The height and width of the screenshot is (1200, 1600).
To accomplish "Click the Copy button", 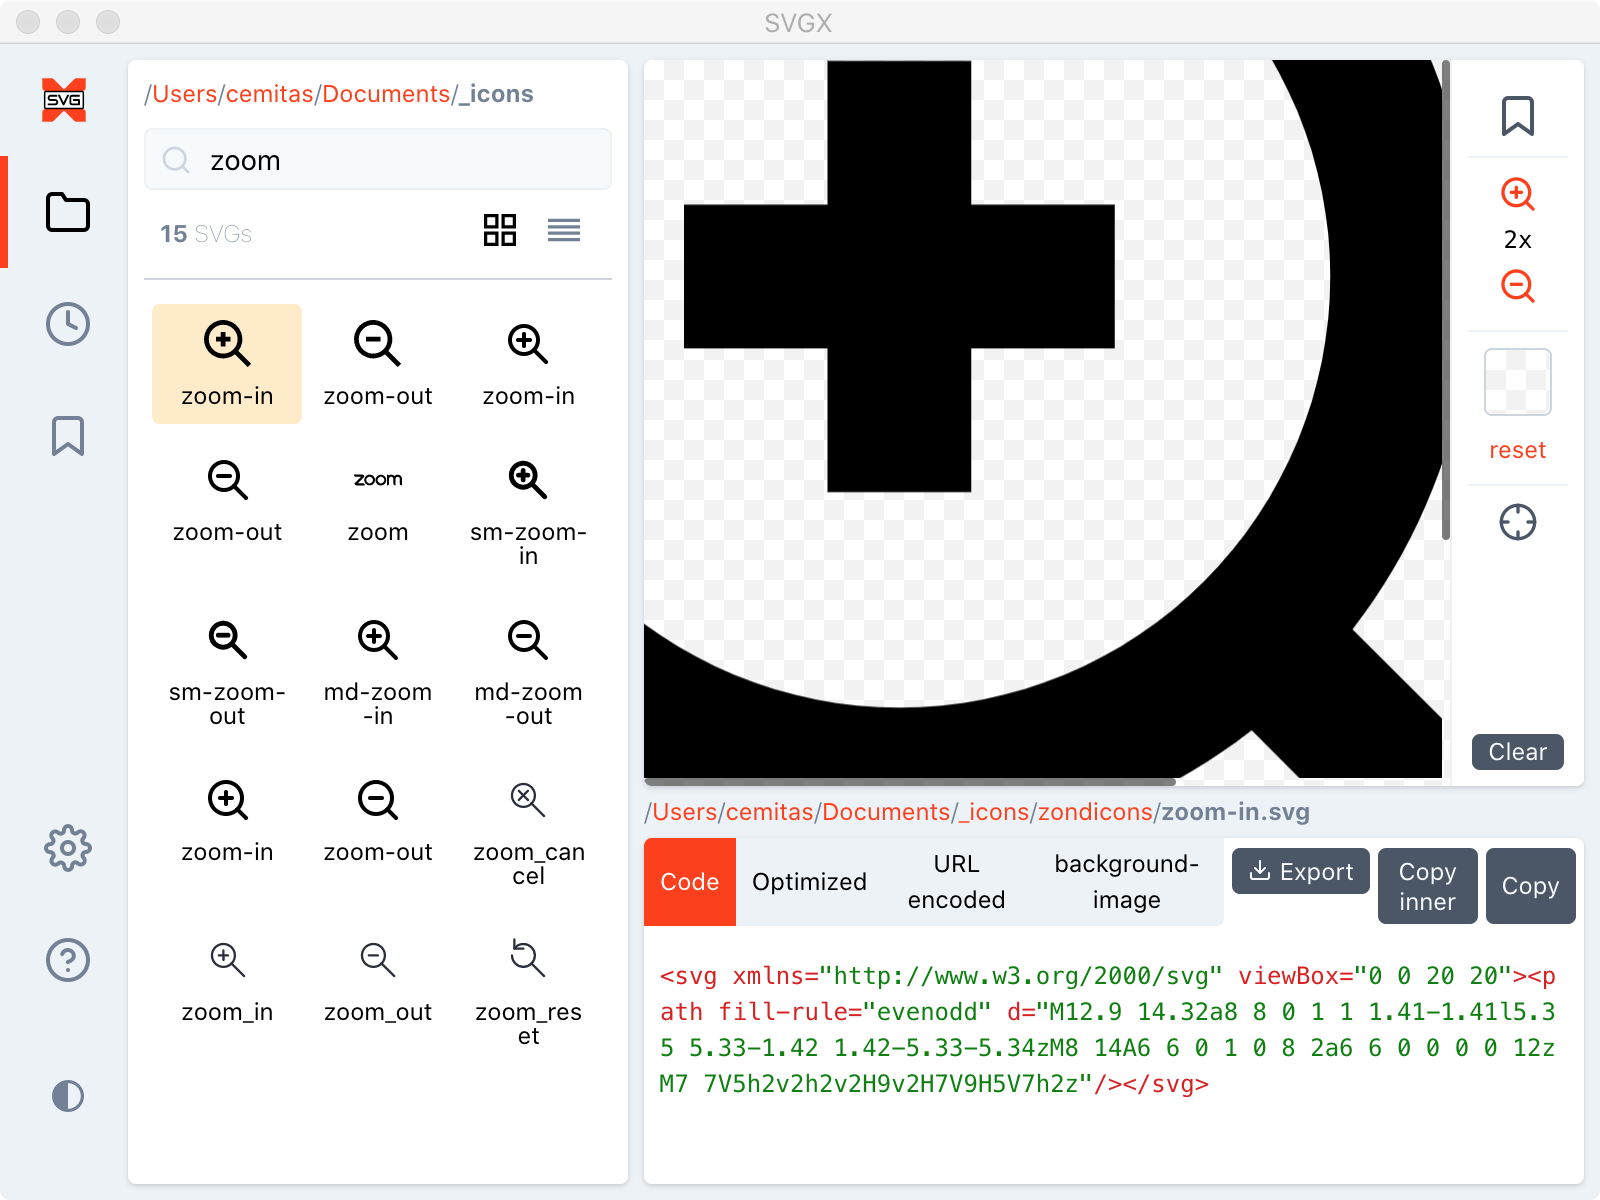I will (x=1531, y=886).
